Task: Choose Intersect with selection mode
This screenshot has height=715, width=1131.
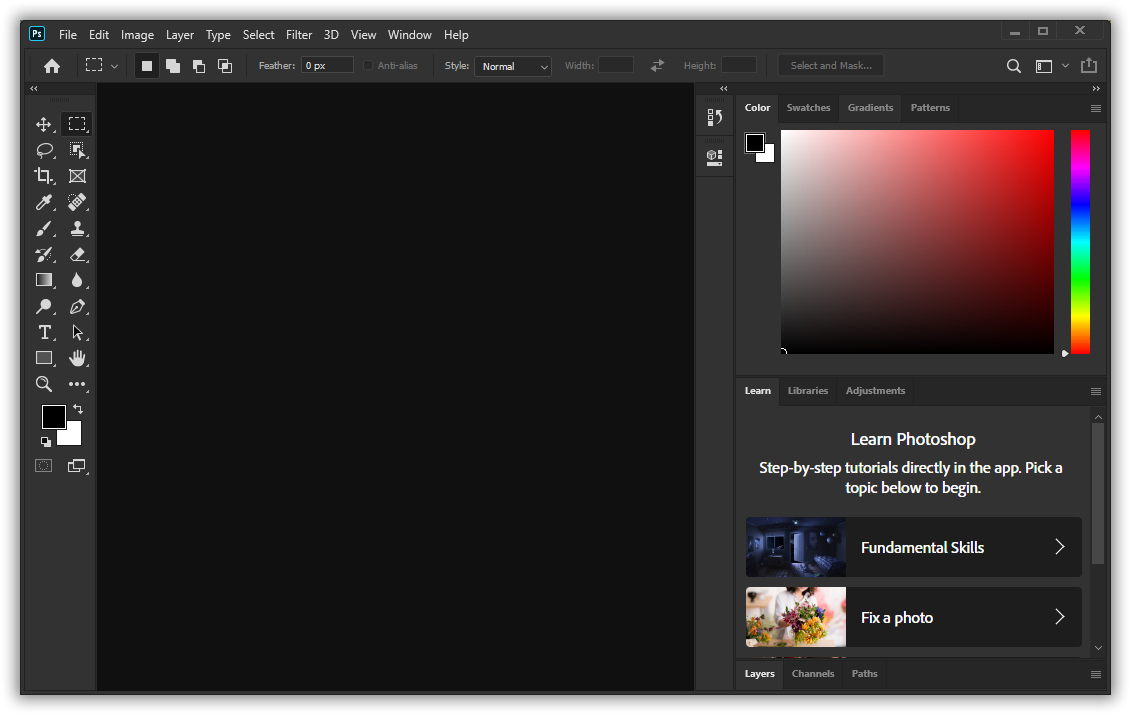Action: [x=225, y=66]
